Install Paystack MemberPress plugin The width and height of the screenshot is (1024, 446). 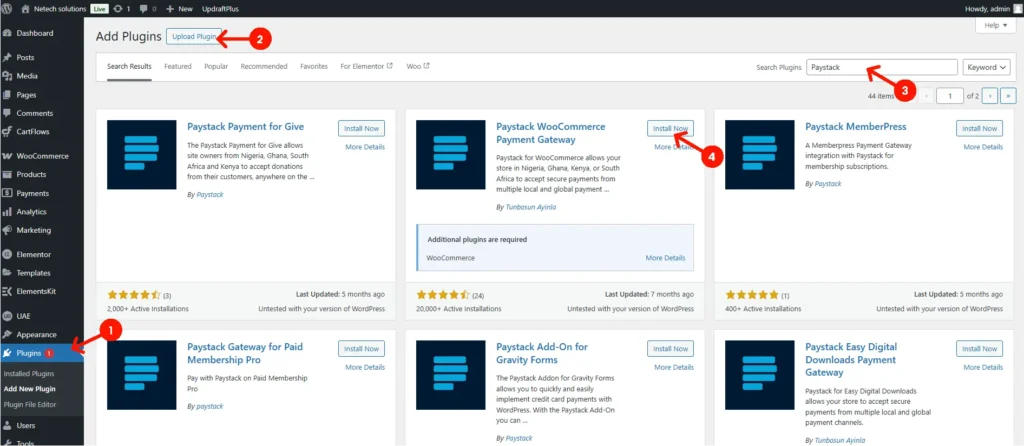pos(980,129)
